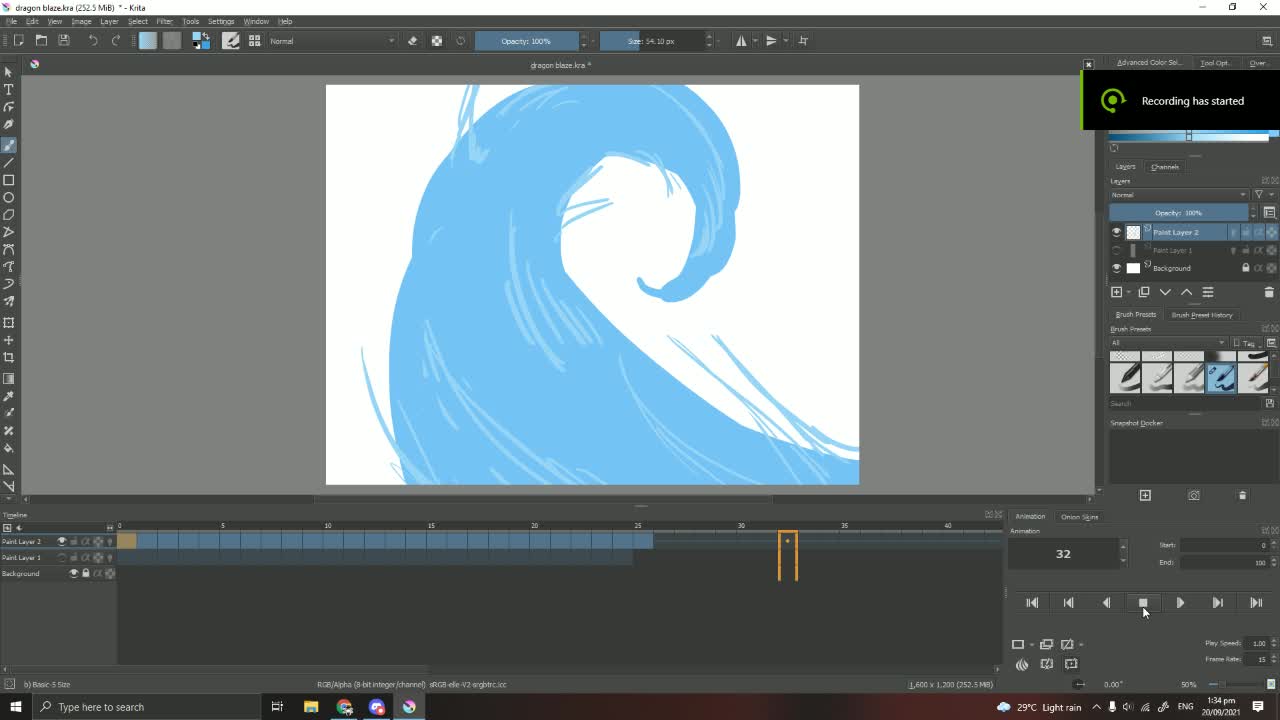Image resolution: width=1280 pixels, height=720 pixels.
Task: Open the brush presets chooser grid icon
Action: 255,41
